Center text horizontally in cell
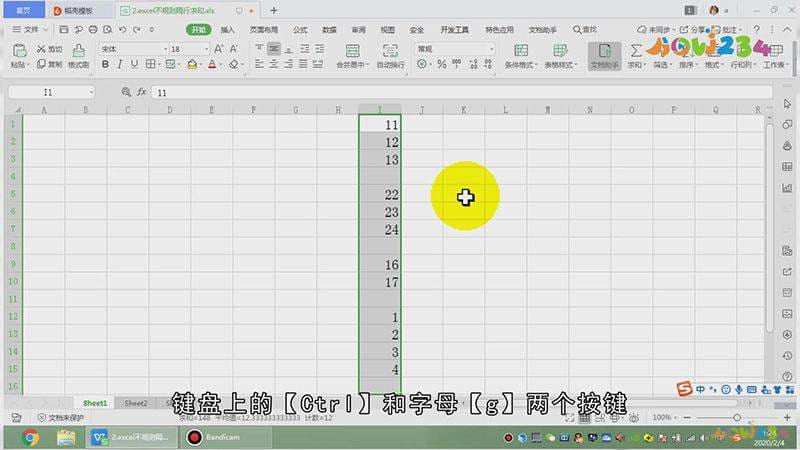Image resolution: width=800 pixels, height=450 pixels. click(274, 64)
